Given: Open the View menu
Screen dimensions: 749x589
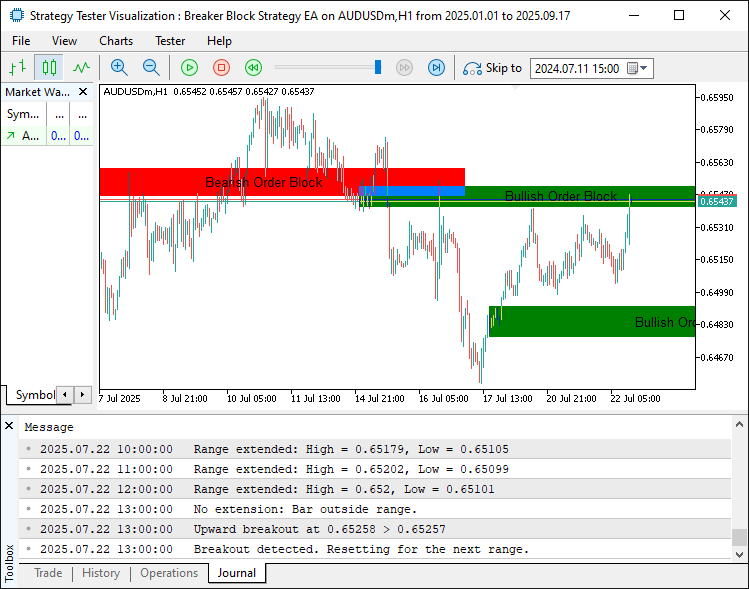Looking at the screenshot, I should tap(64, 41).
